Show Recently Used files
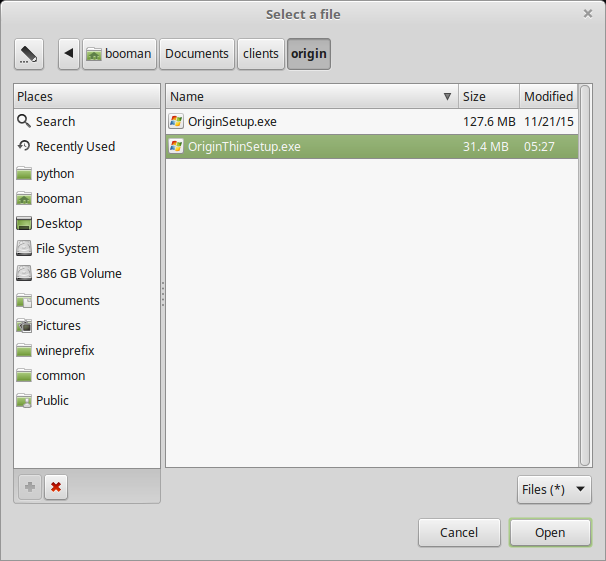The width and height of the screenshot is (606, 561). 87,146
